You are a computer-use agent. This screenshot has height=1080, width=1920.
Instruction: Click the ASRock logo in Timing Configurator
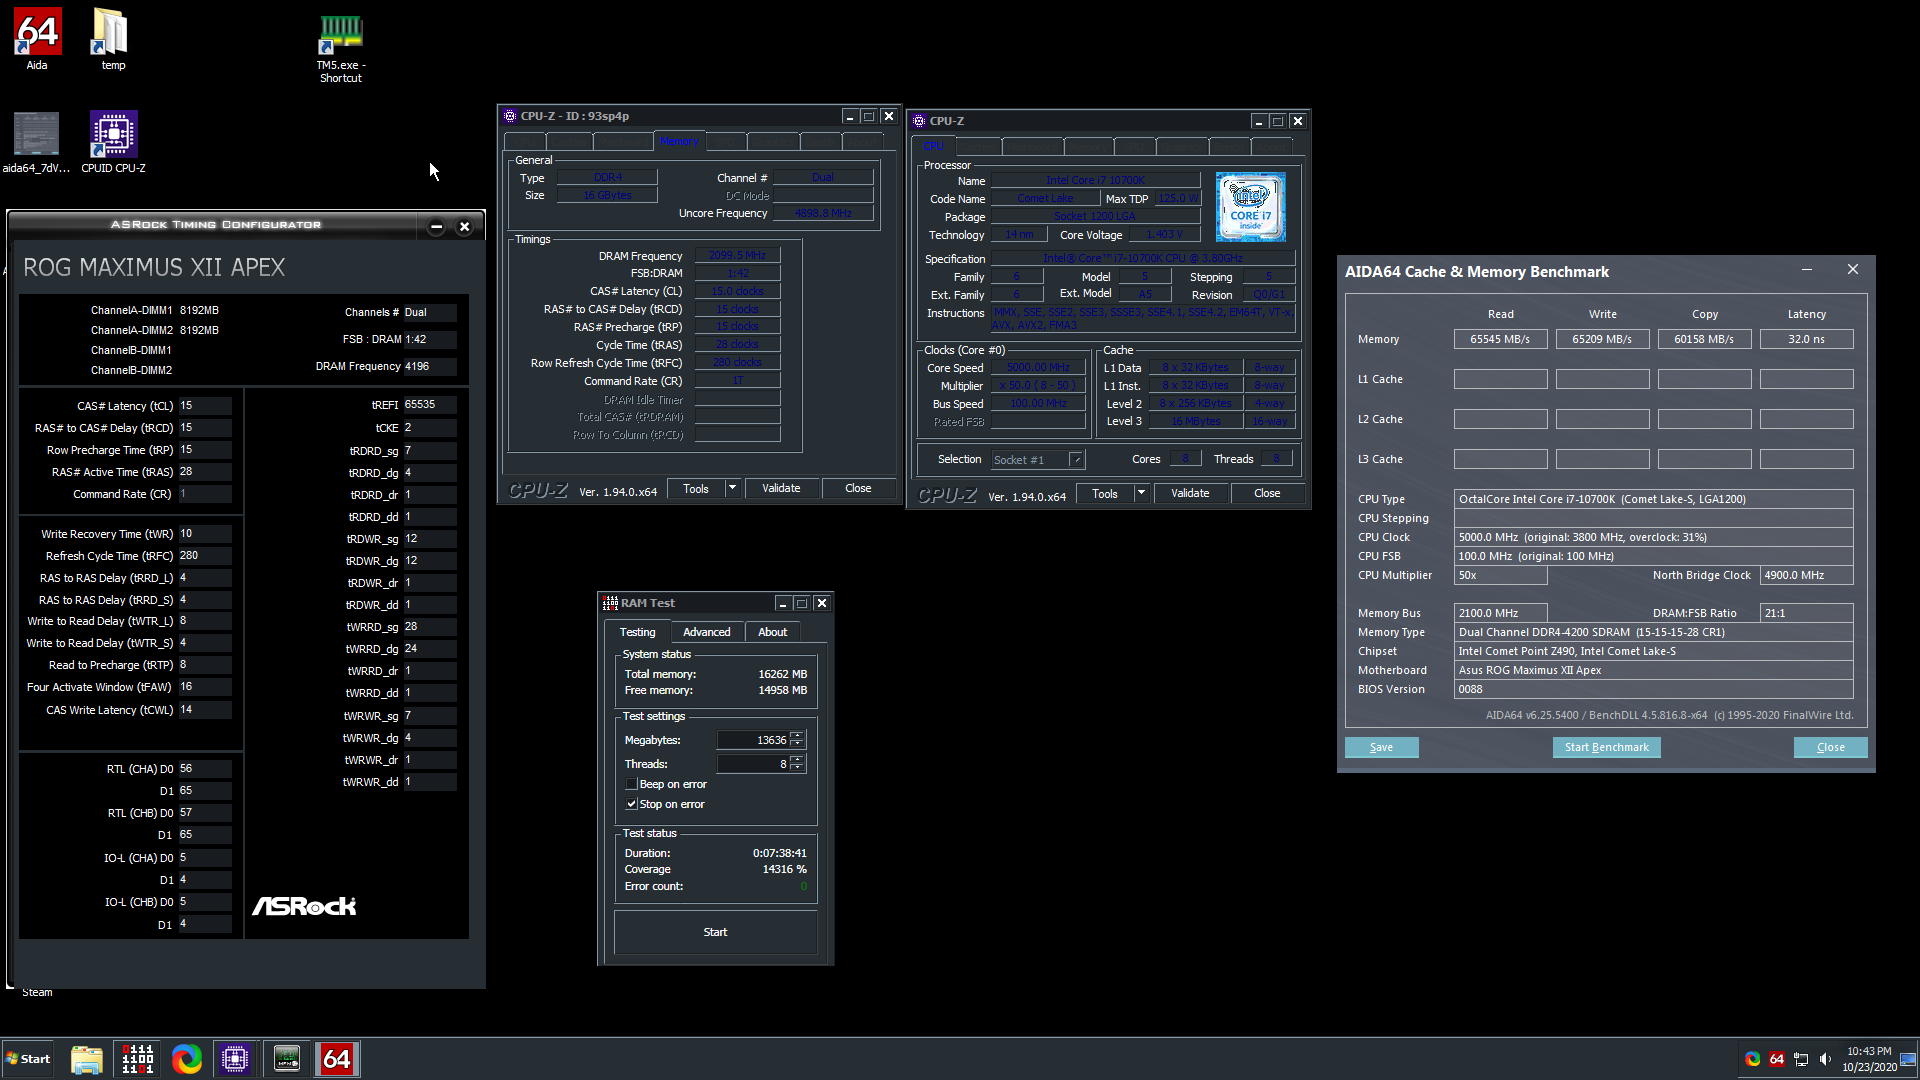(x=304, y=906)
